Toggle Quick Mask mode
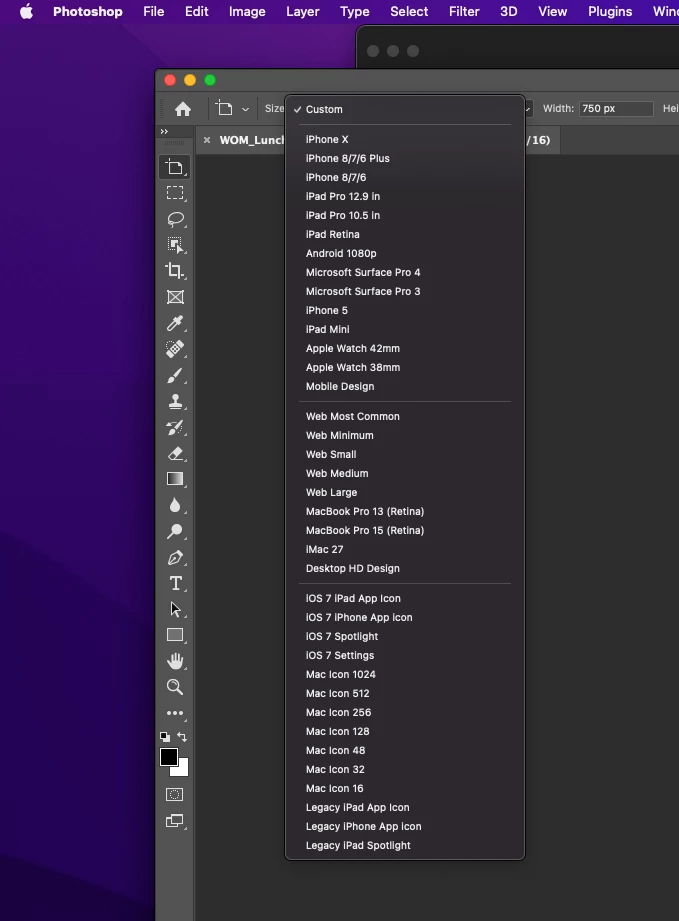This screenshot has height=921, width=679. click(x=174, y=795)
